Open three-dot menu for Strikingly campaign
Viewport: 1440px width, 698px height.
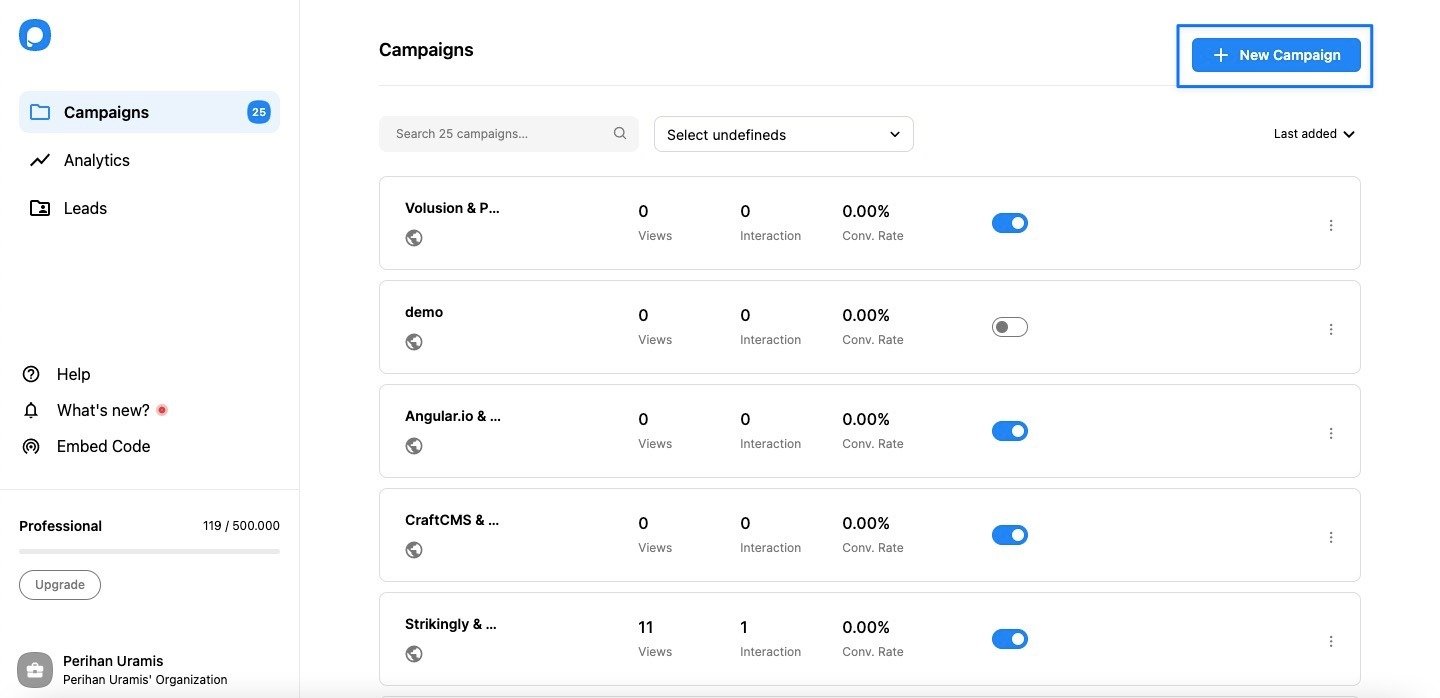(x=1331, y=641)
